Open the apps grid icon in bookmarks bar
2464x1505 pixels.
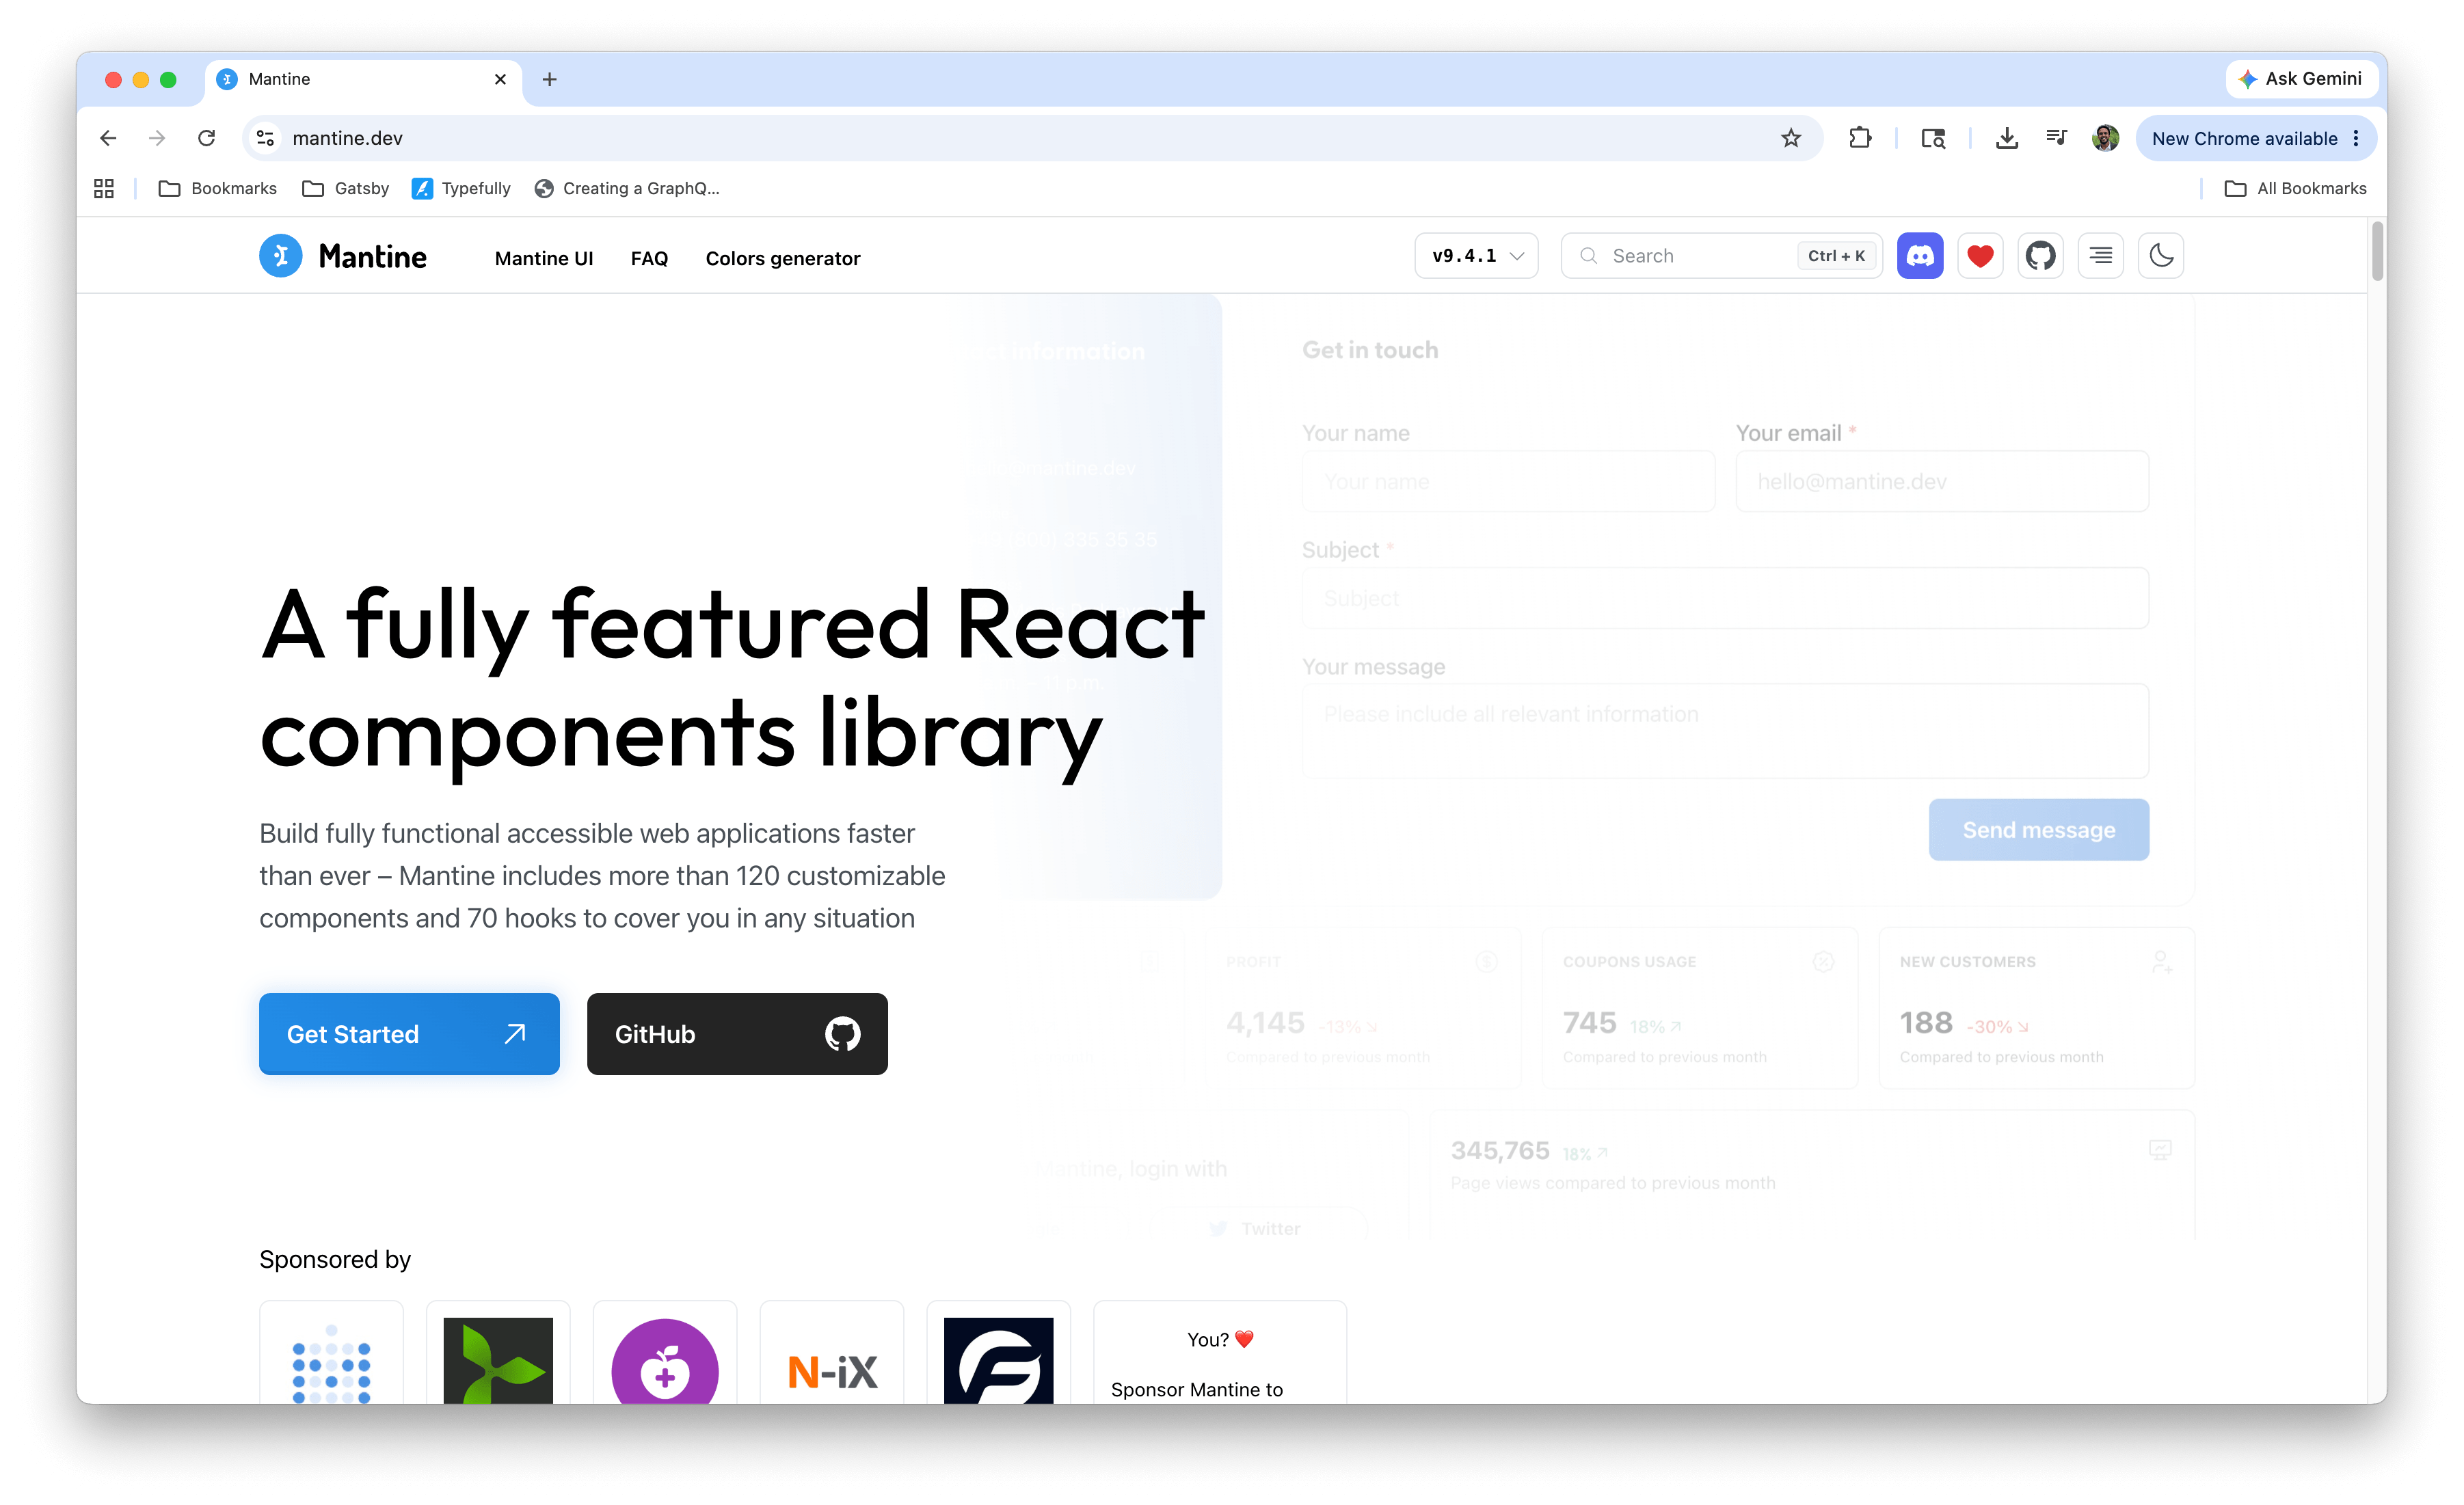coord(104,188)
